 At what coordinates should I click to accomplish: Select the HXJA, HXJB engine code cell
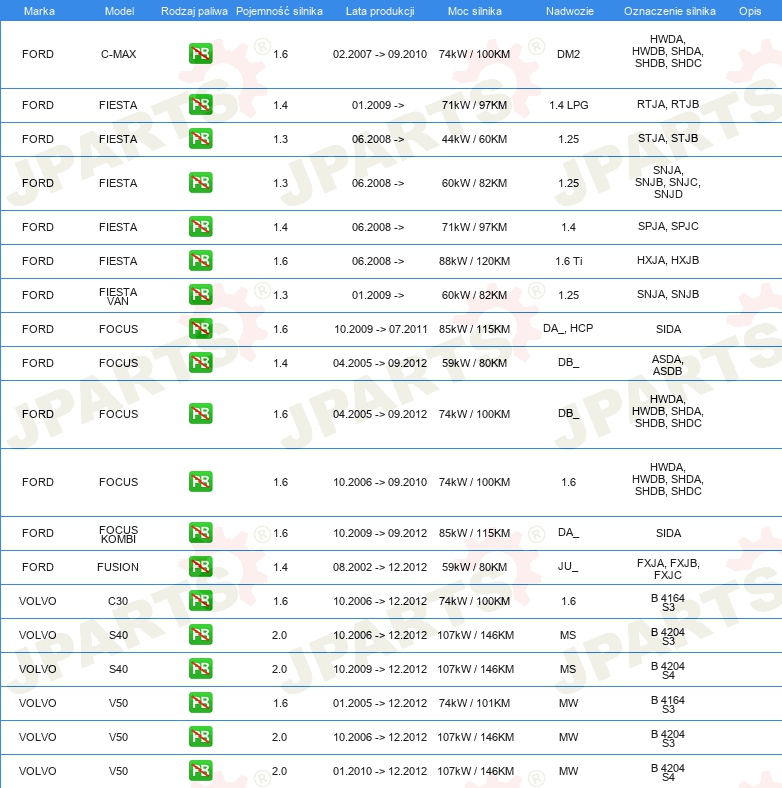[668, 260]
